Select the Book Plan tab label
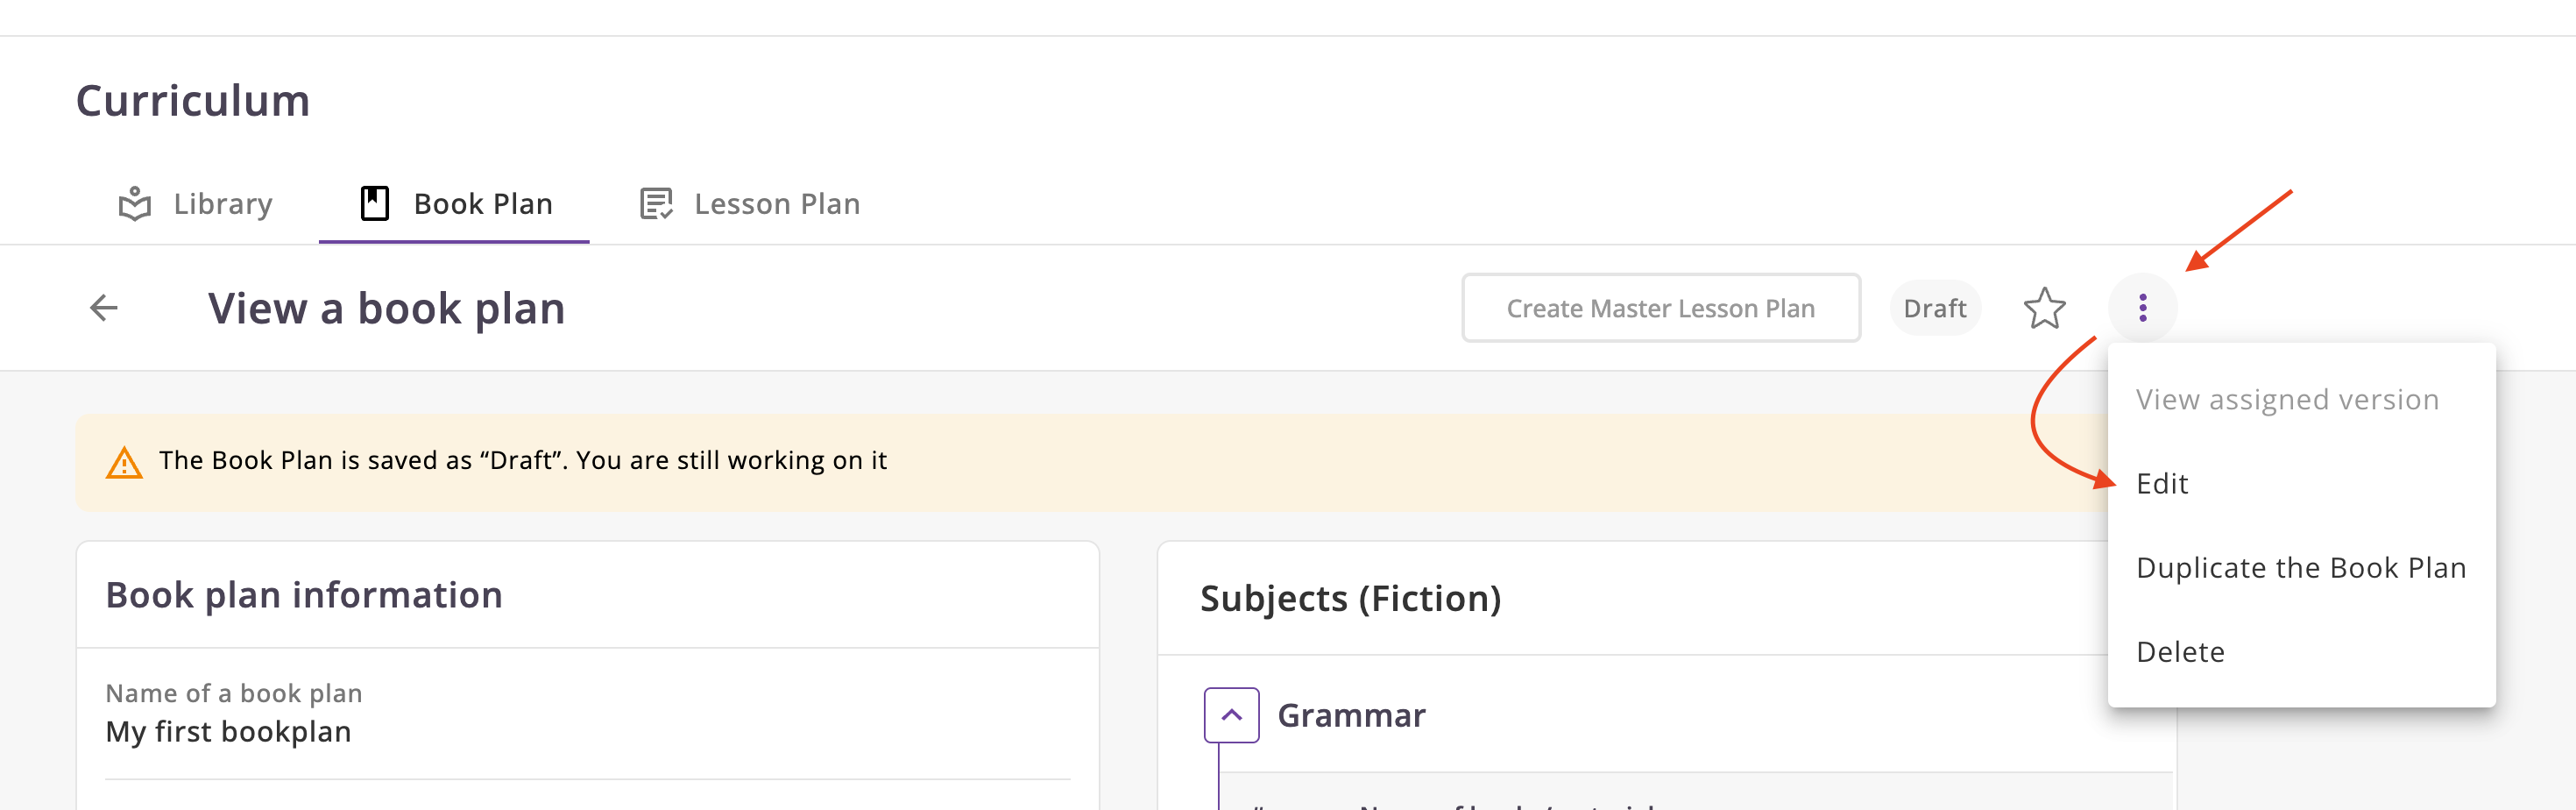This screenshot has height=810, width=2576. point(483,204)
